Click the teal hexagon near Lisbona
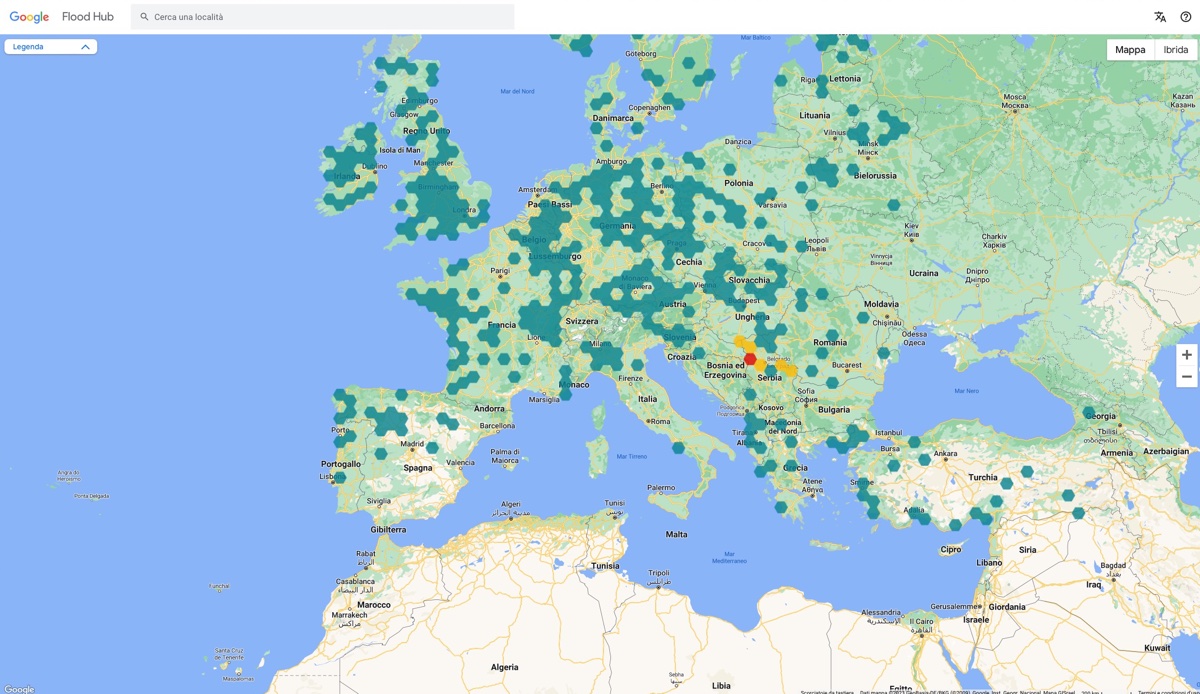Viewport: 1200px width, 694px height. coord(339,478)
